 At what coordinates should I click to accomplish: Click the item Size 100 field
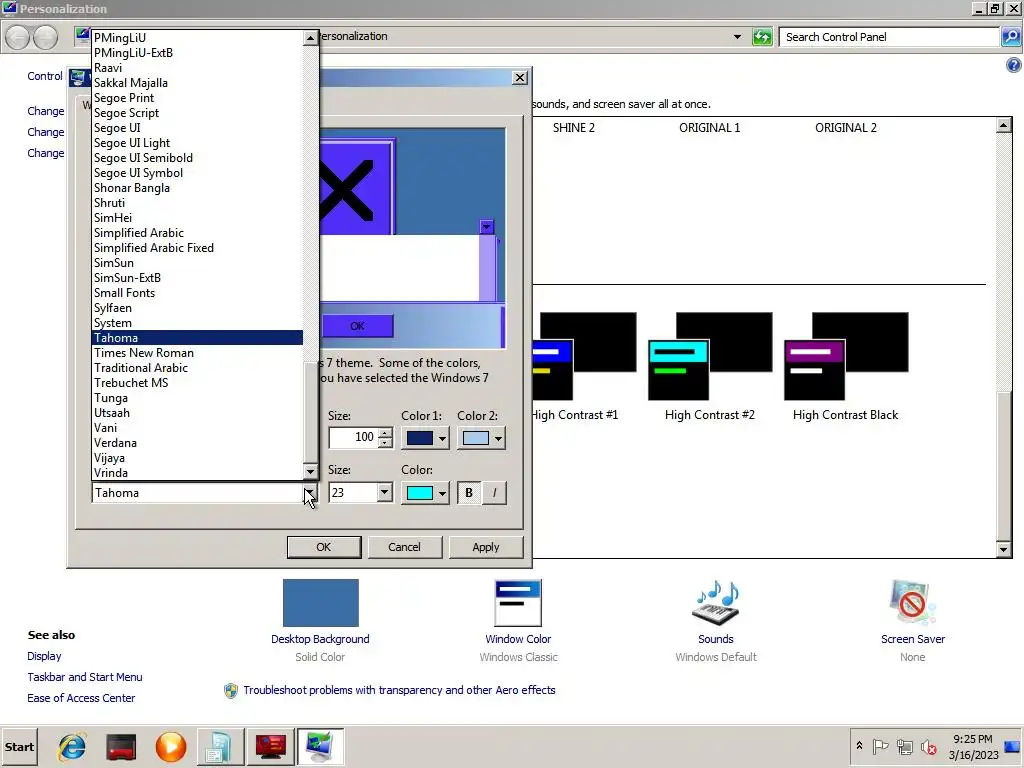[x=354, y=437]
